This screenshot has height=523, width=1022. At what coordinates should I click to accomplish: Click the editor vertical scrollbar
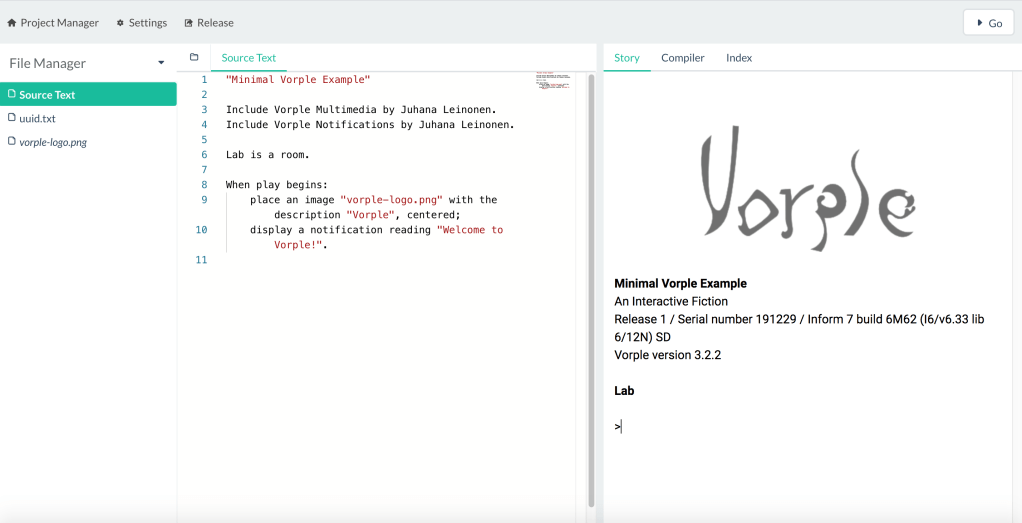(590, 290)
